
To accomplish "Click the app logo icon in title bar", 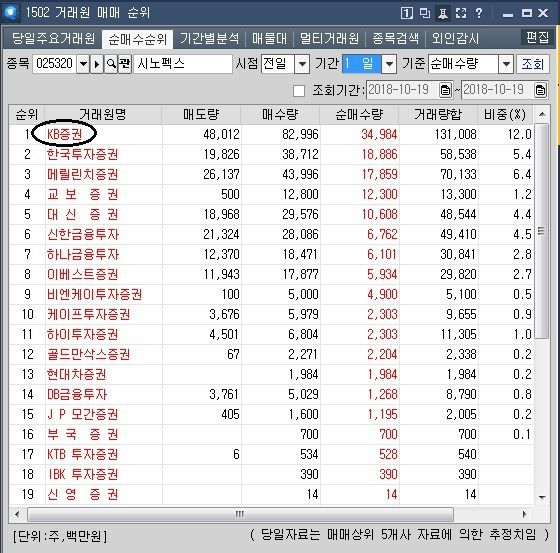I will pos(11,13).
